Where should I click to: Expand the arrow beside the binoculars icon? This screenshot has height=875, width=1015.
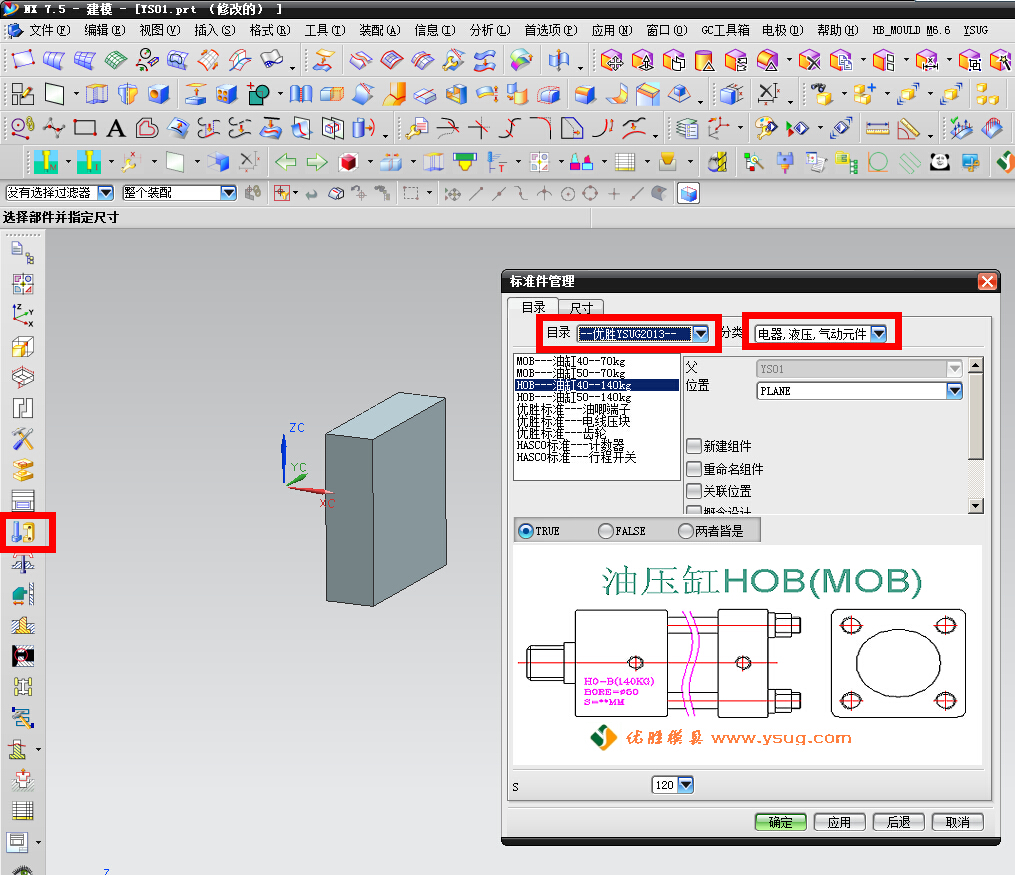[844, 94]
